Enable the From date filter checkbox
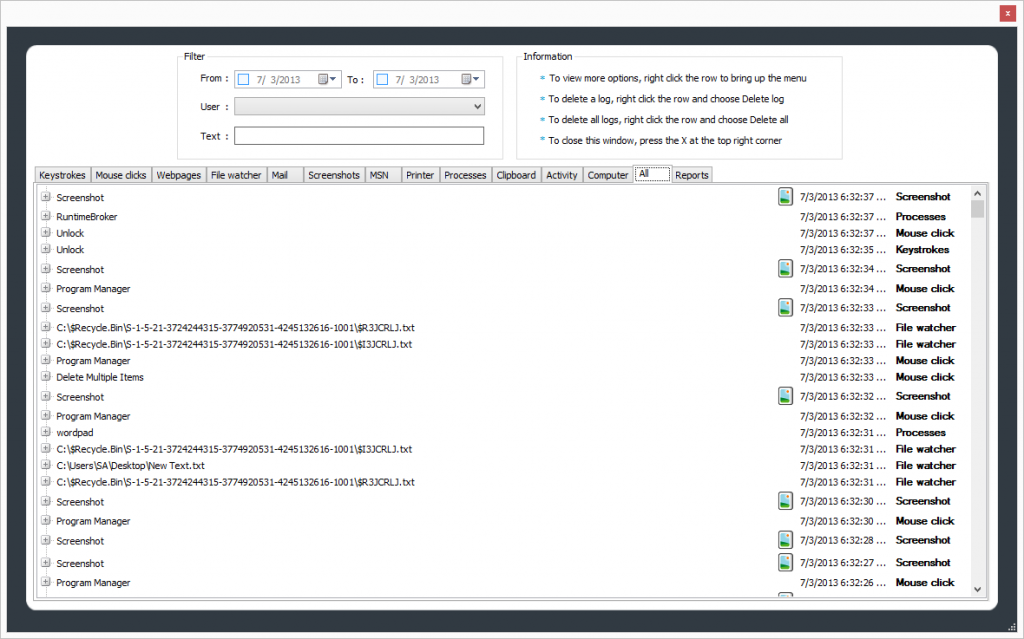 (x=243, y=79)
